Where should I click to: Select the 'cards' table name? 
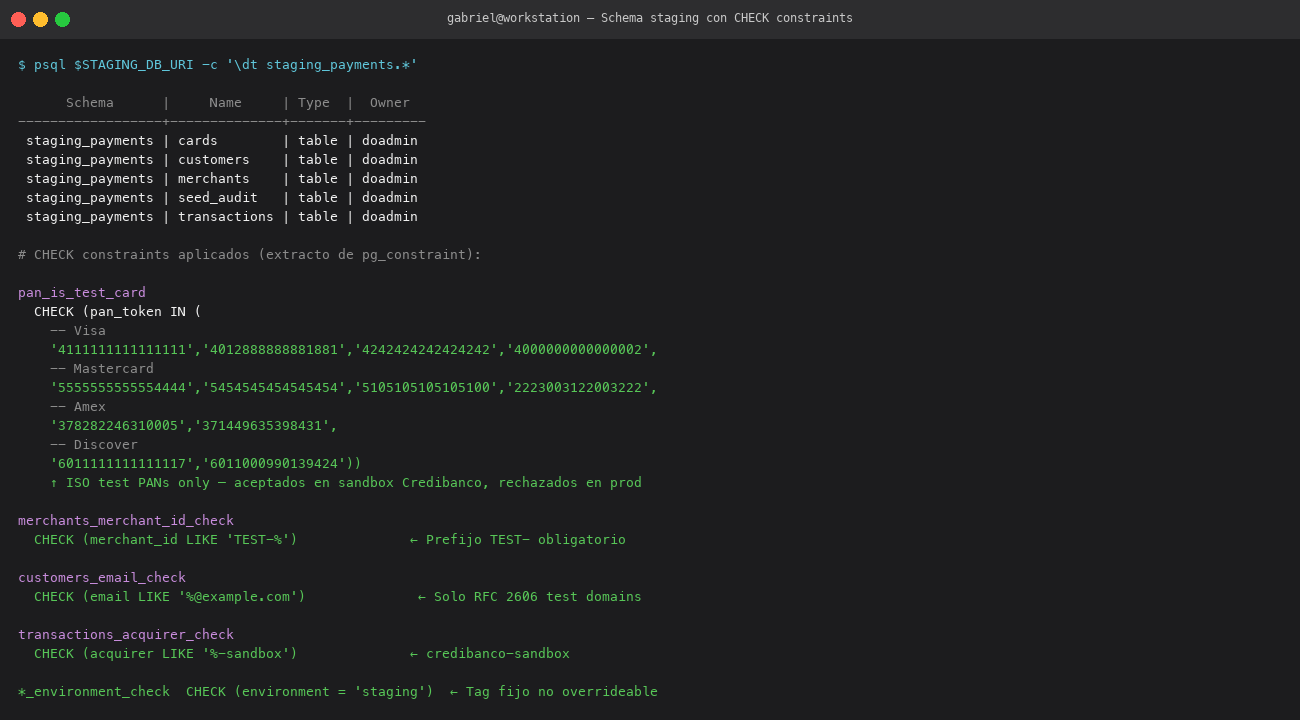pos(198,141)
